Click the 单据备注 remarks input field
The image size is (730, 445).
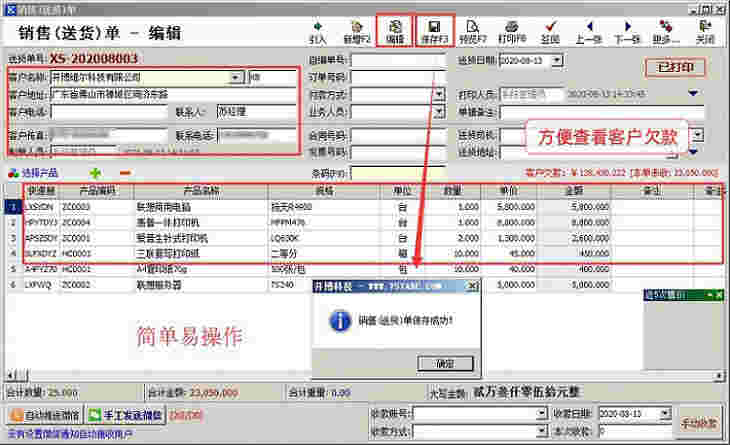coord(602,112)
